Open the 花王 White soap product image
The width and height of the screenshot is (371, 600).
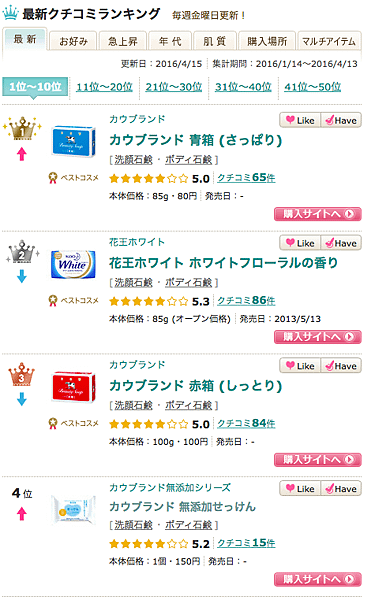click(73, 264)
